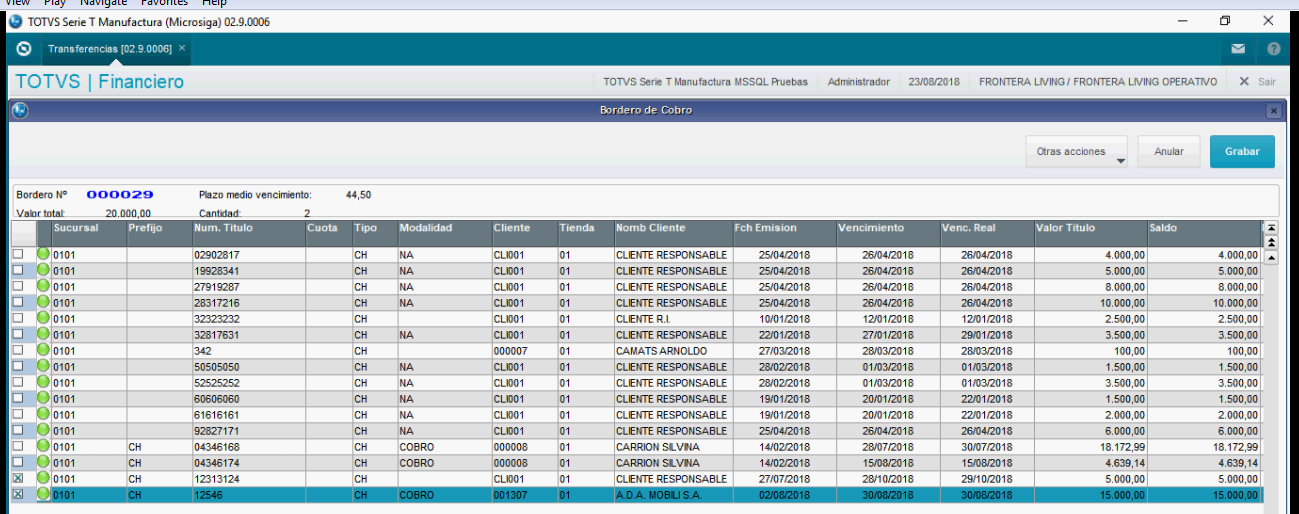The height and width of the screenshot is (514, 1299).
Task: Uncheck the box for title 12546
Action: pos(18,495)
